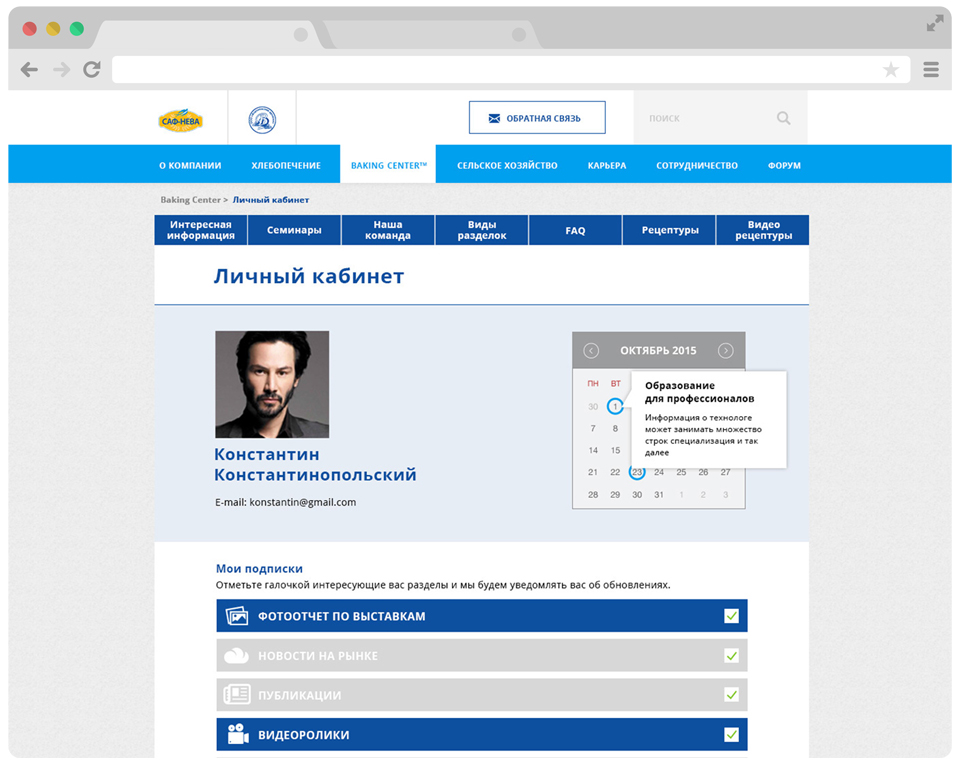Uncheck the Фотоотчет по выставкам subscription

(731, 616)
